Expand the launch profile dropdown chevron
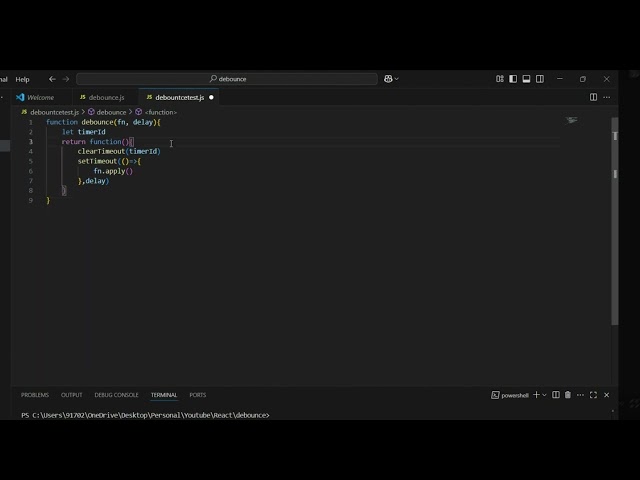 pos(544,395)
